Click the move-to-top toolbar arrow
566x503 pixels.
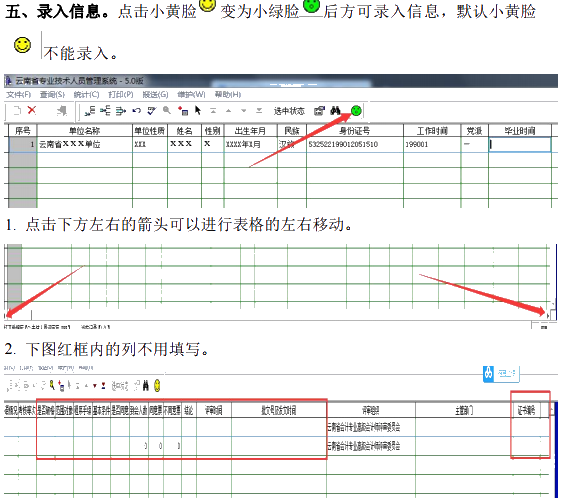[213, 110]
